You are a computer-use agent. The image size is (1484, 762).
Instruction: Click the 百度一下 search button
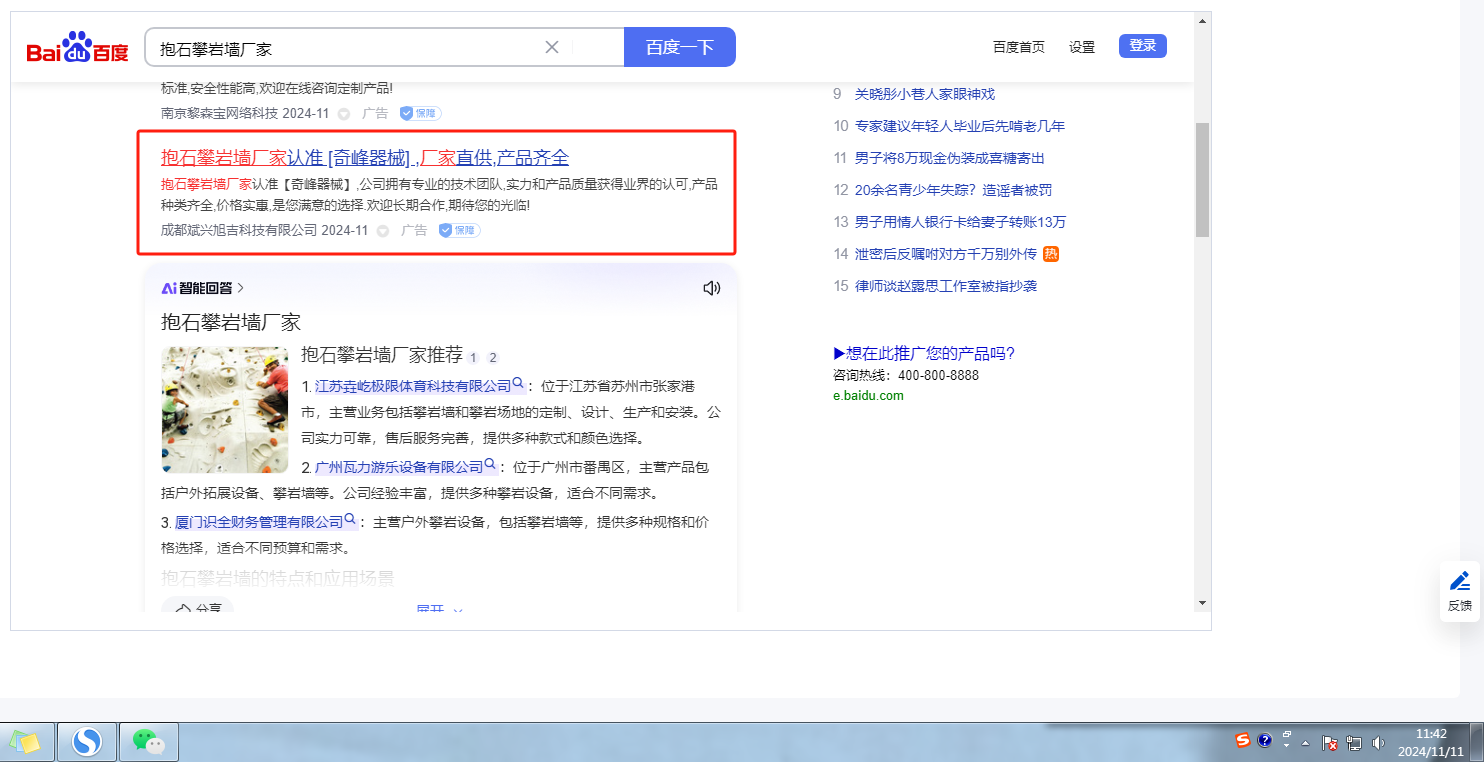(x=679, y=47)
